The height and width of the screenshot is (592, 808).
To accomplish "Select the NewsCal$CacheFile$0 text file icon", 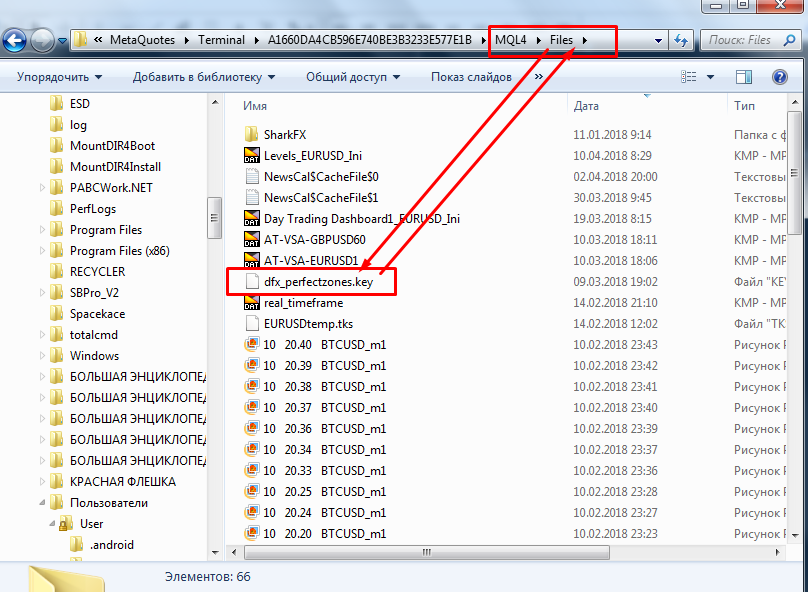I will (251, 177).
